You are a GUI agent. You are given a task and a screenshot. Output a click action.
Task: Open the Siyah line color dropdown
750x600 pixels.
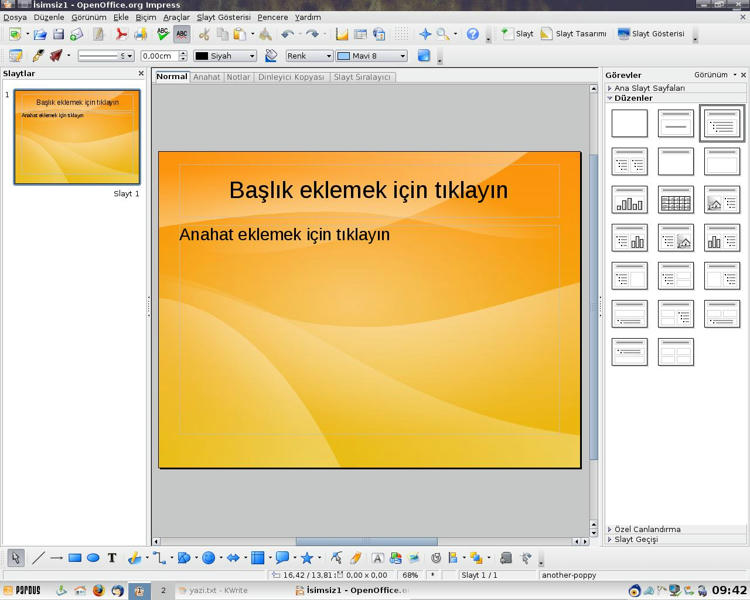225,56
